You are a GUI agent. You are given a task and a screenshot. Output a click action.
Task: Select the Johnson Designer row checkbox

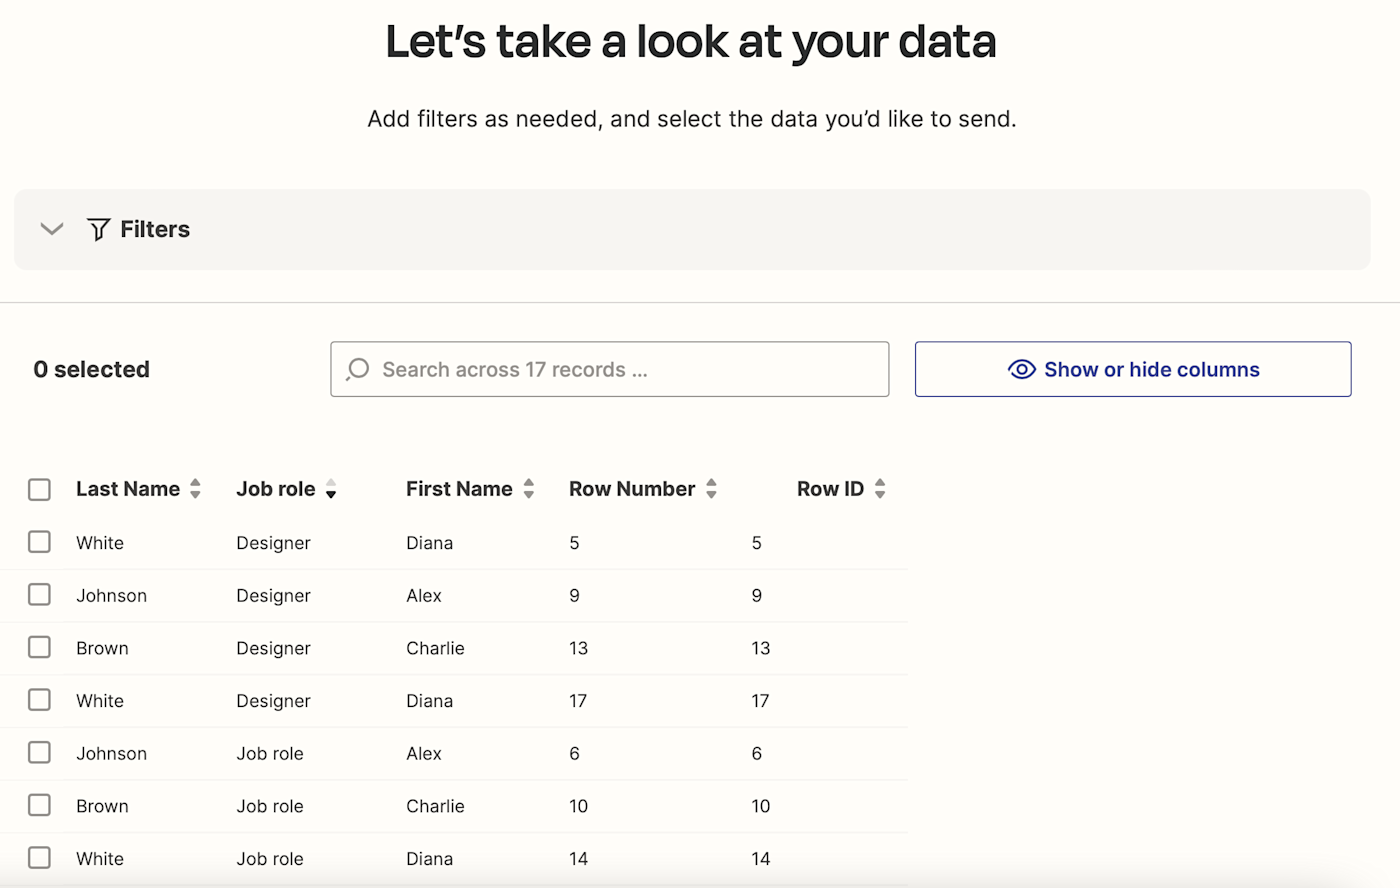(39, 595)
